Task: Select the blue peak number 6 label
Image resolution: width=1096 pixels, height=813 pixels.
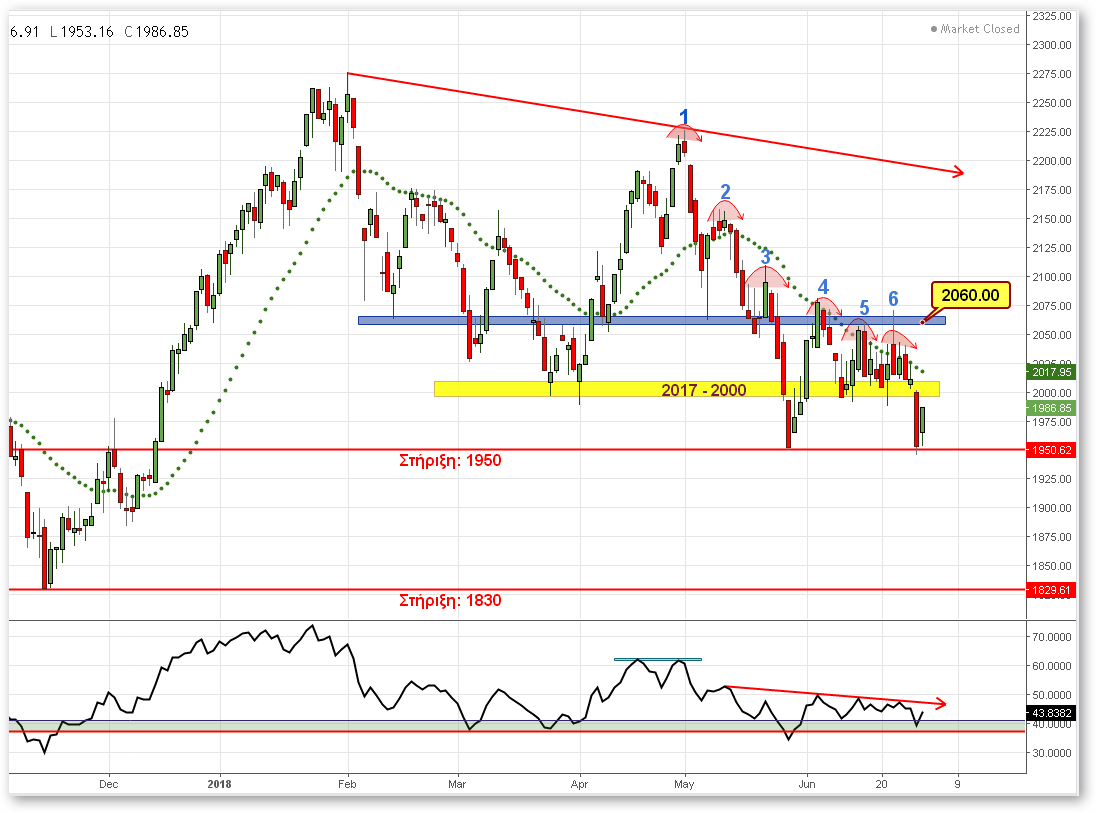Action: point(893,299)
